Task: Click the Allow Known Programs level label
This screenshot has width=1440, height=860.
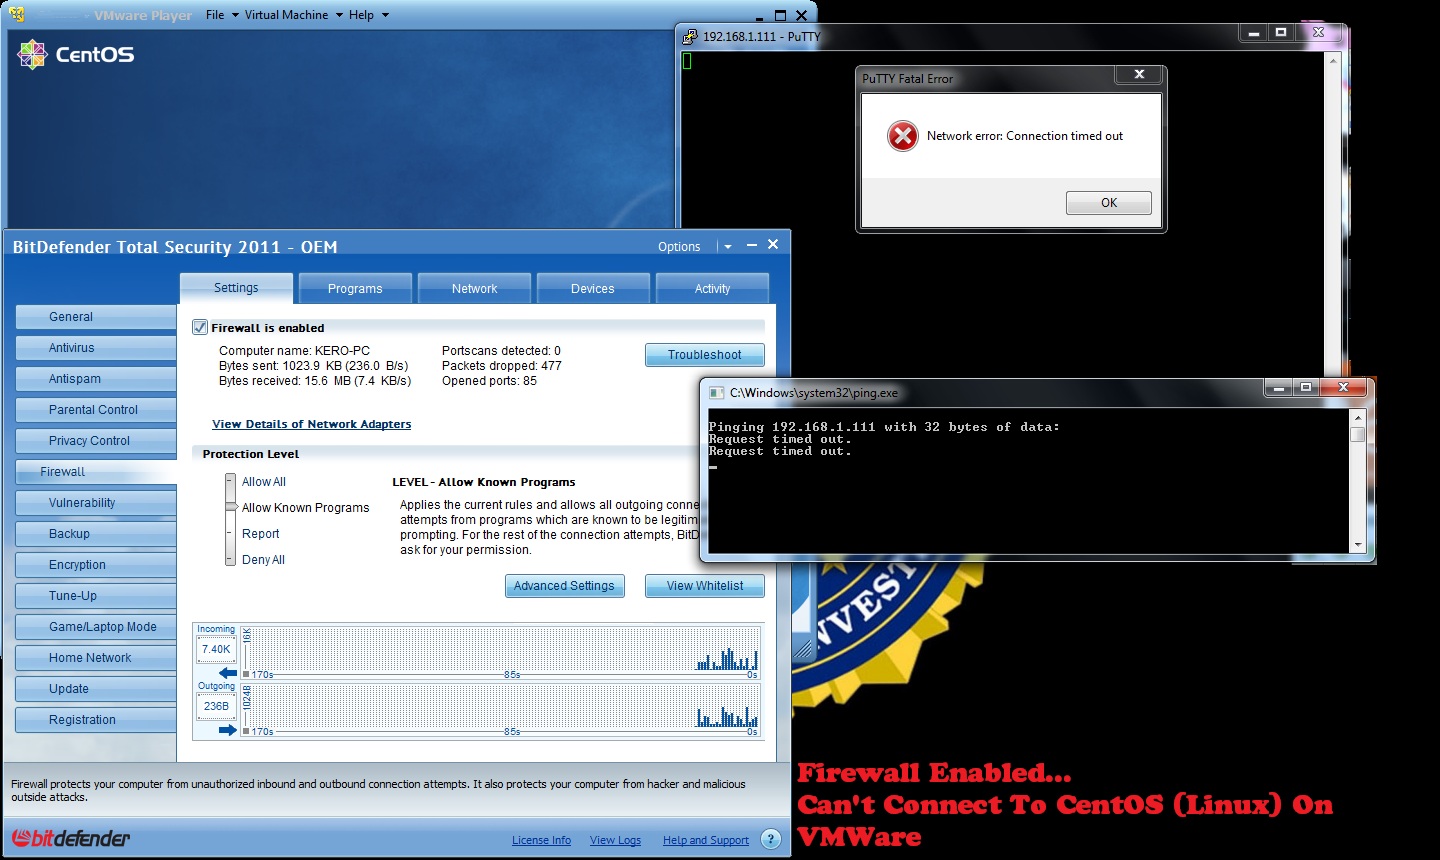Action: [x=305, y=508]
